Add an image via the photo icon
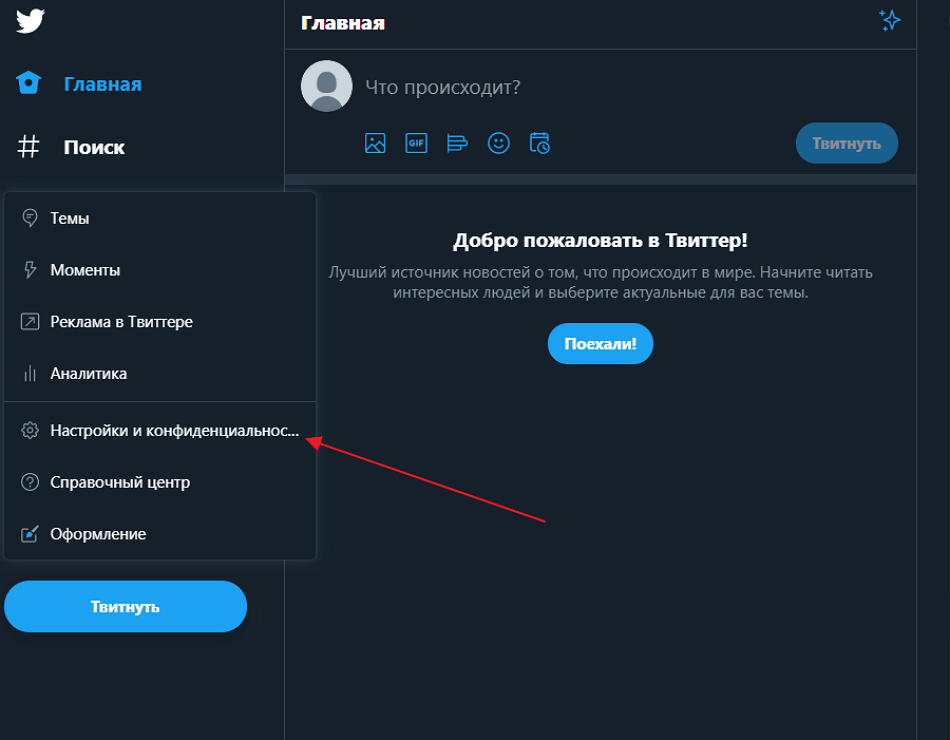The height and width of the screenshot is (740, 950). click(375, 143)
